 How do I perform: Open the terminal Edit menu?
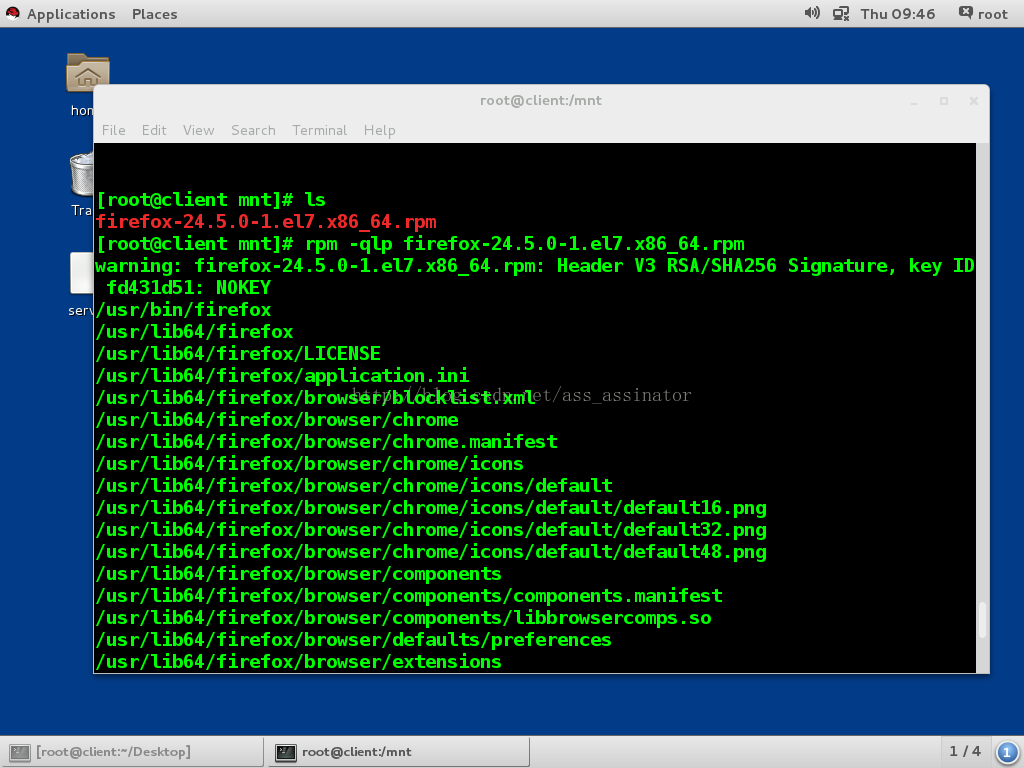click(x=154, y=130)
